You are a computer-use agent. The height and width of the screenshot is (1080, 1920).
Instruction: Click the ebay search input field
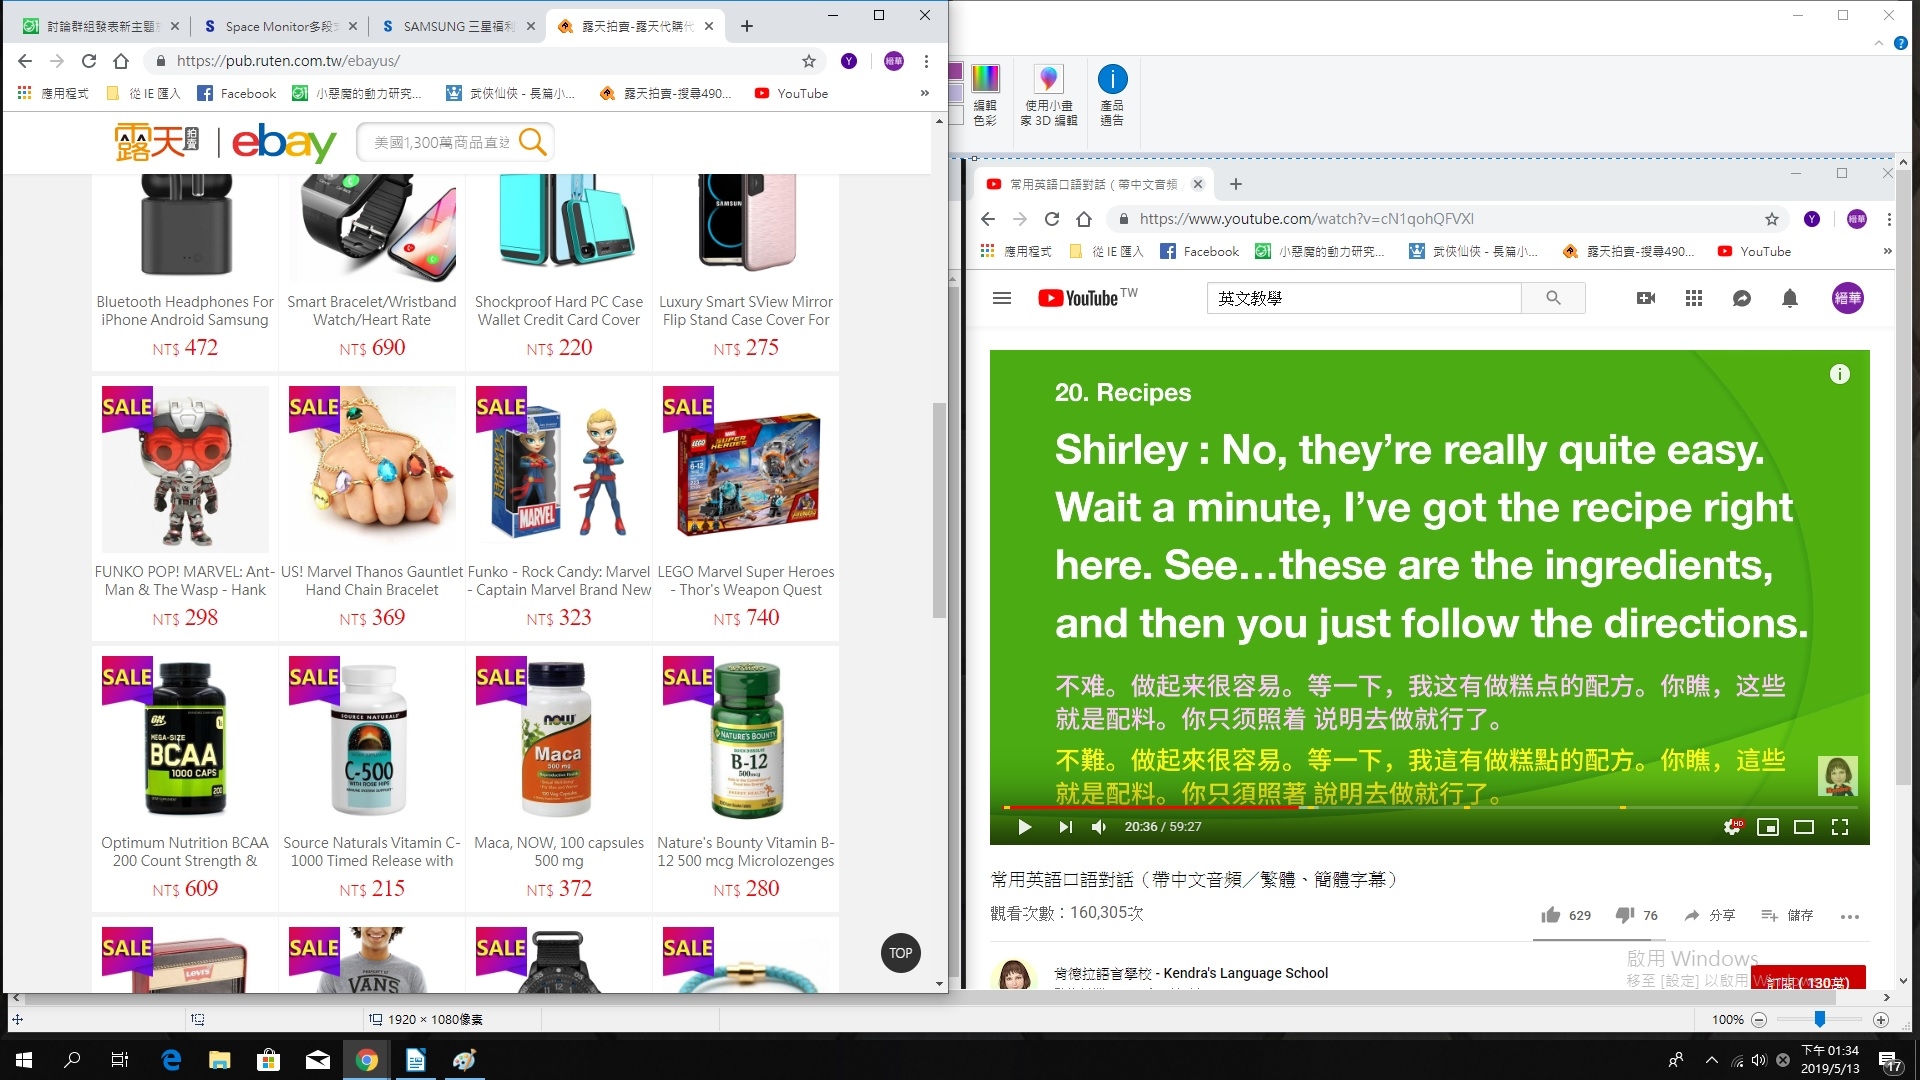[x=443, y=142]
